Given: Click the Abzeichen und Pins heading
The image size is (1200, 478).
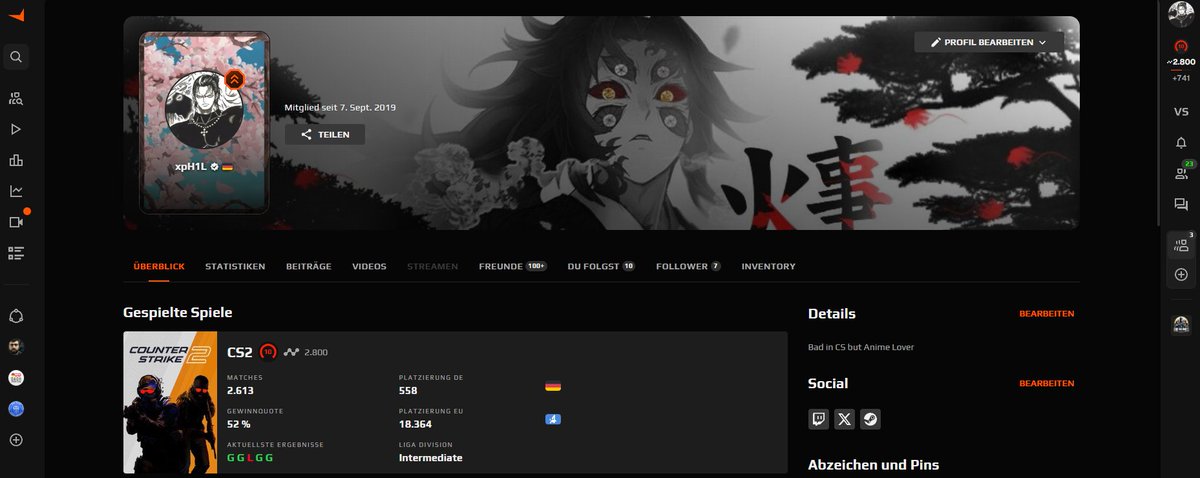Looking at the screenshot, I should coord(873,465).
